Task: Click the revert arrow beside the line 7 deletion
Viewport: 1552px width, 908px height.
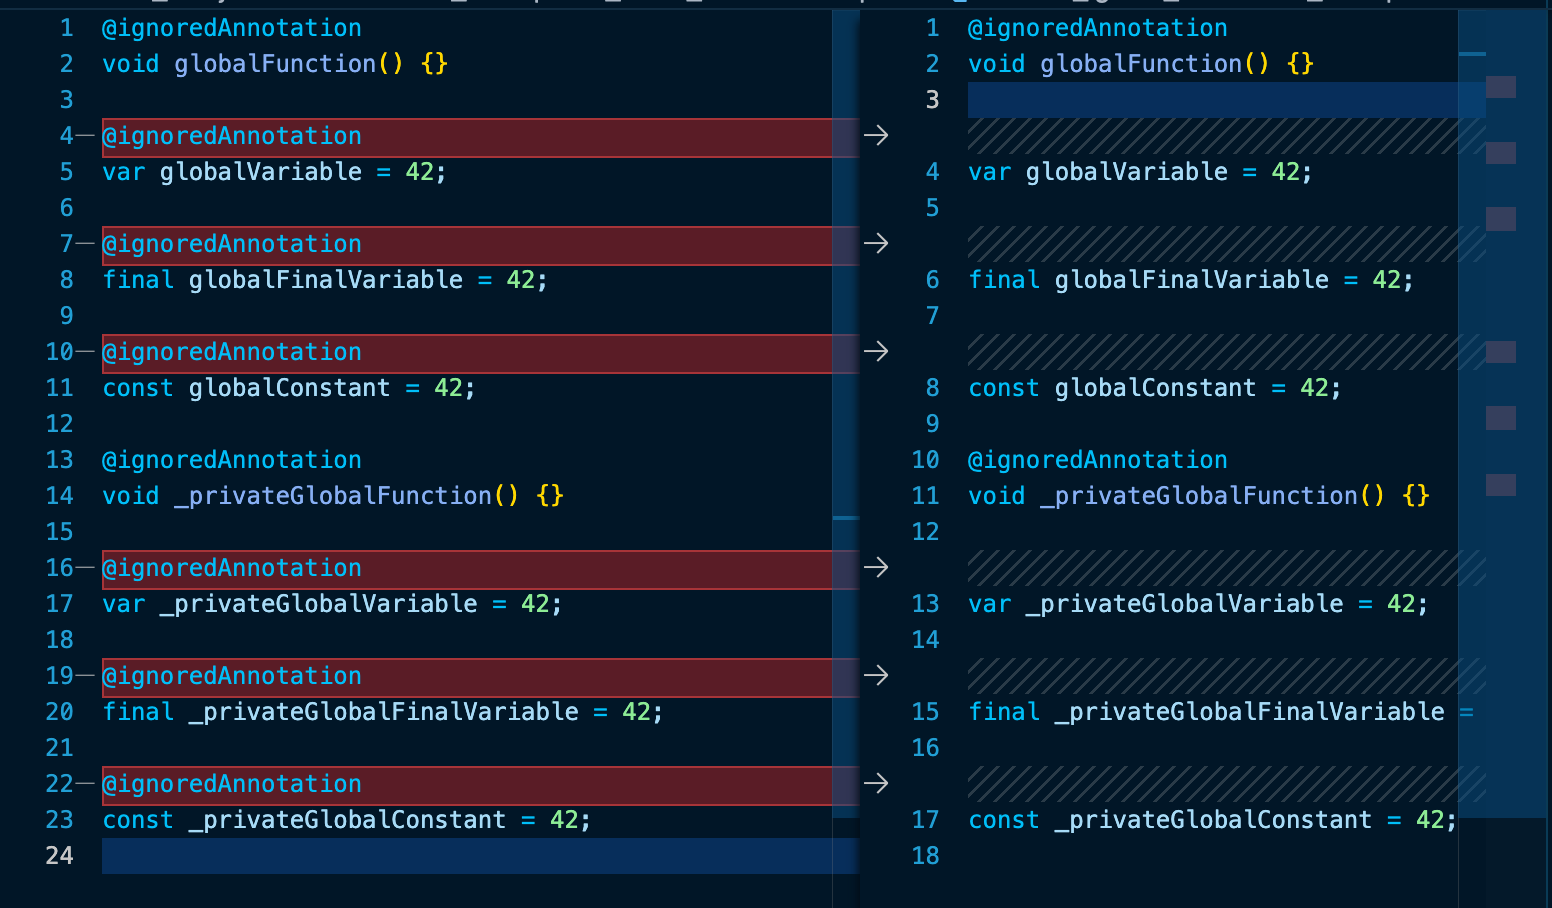Action: point(877,243)
